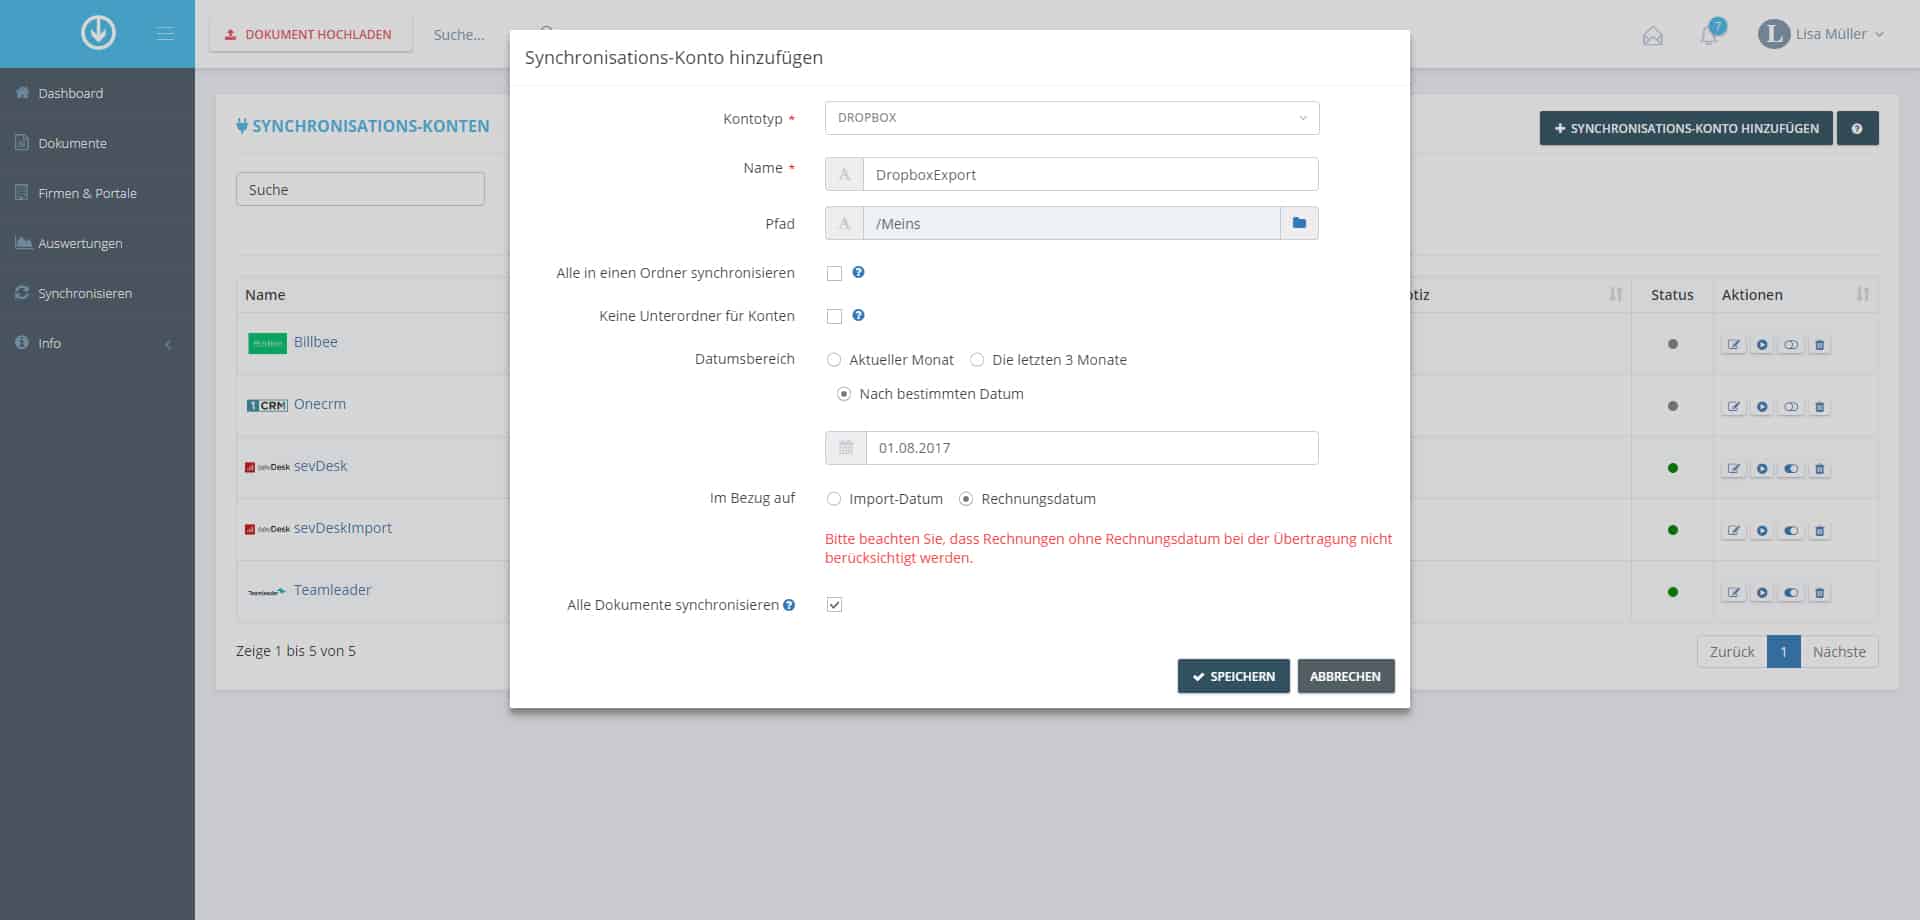This screenshot has height=920, width=1920.
Task: Click help icon beside Alle Dokumente synchronisieren
Action: click(x=789, y=605)
